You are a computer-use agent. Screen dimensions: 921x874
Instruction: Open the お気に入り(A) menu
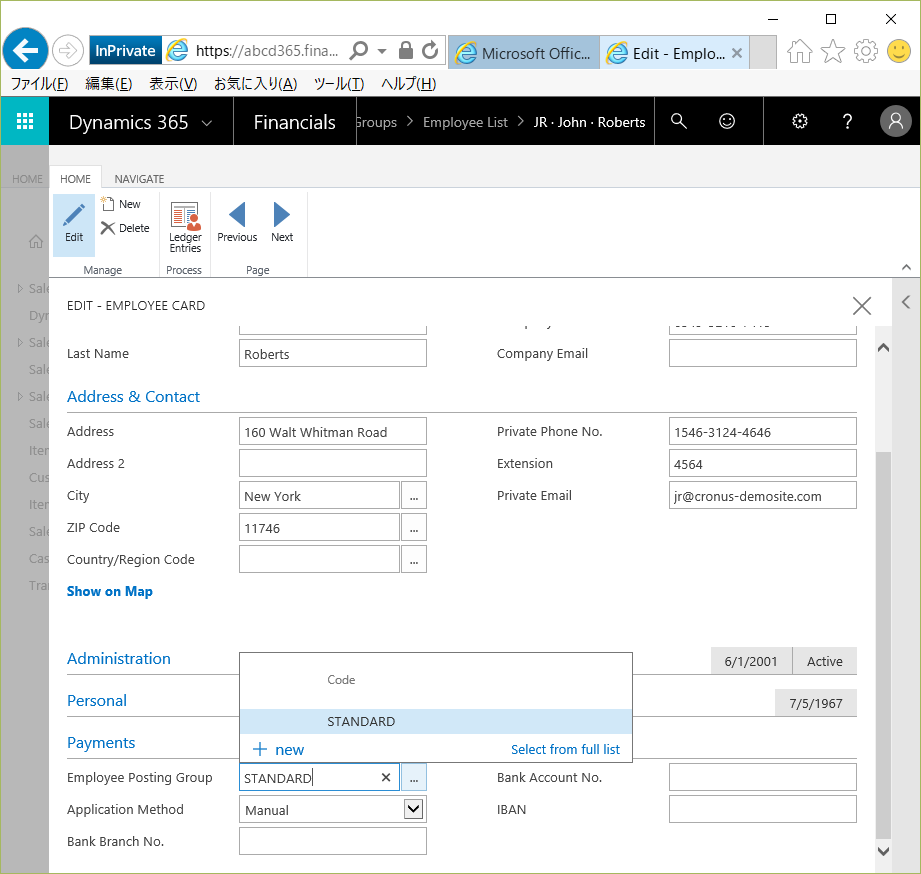click(256, 84)
